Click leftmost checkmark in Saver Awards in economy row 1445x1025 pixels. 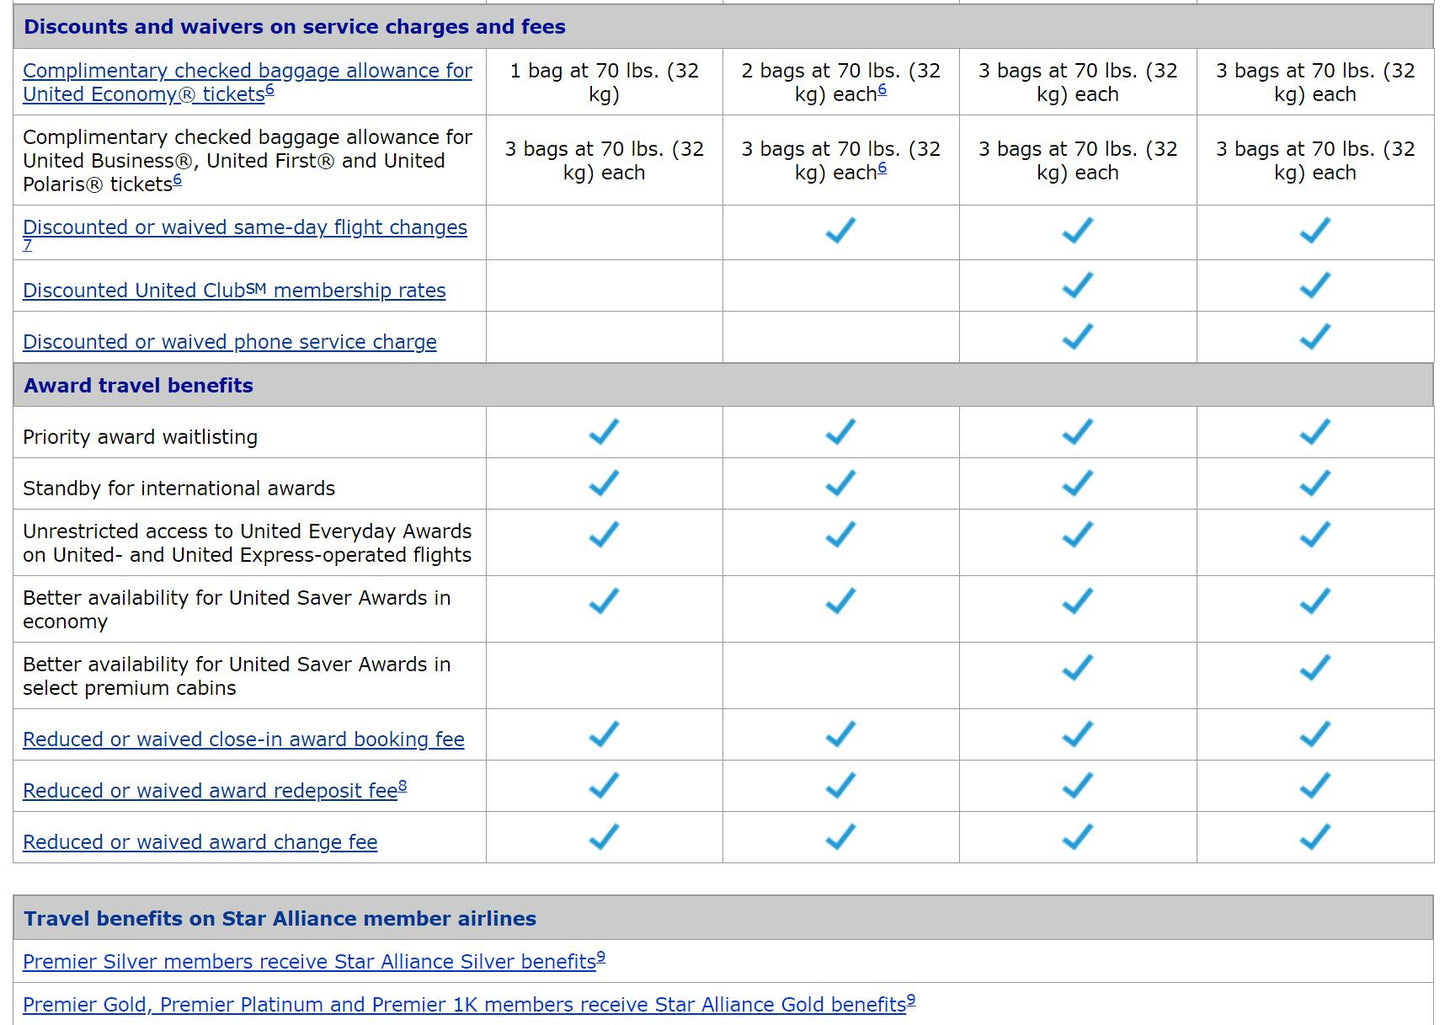(604, 601)
